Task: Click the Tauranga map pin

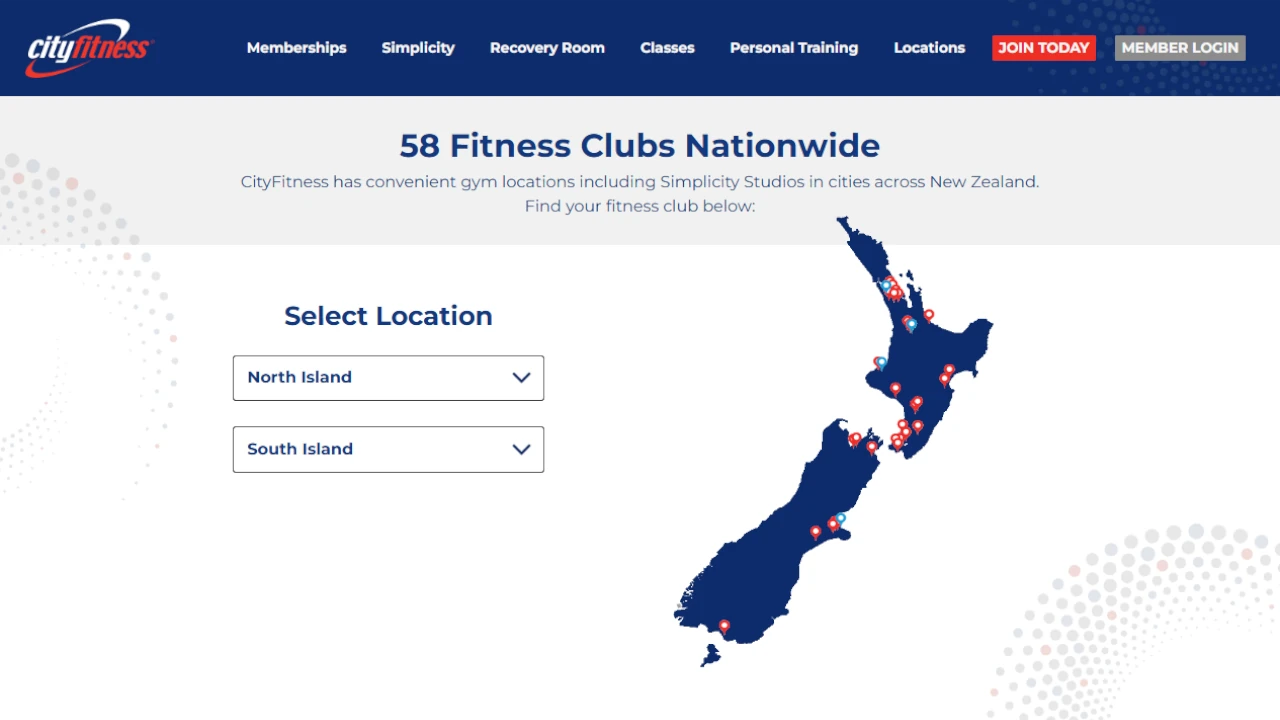Action: (x=928, y=316)
